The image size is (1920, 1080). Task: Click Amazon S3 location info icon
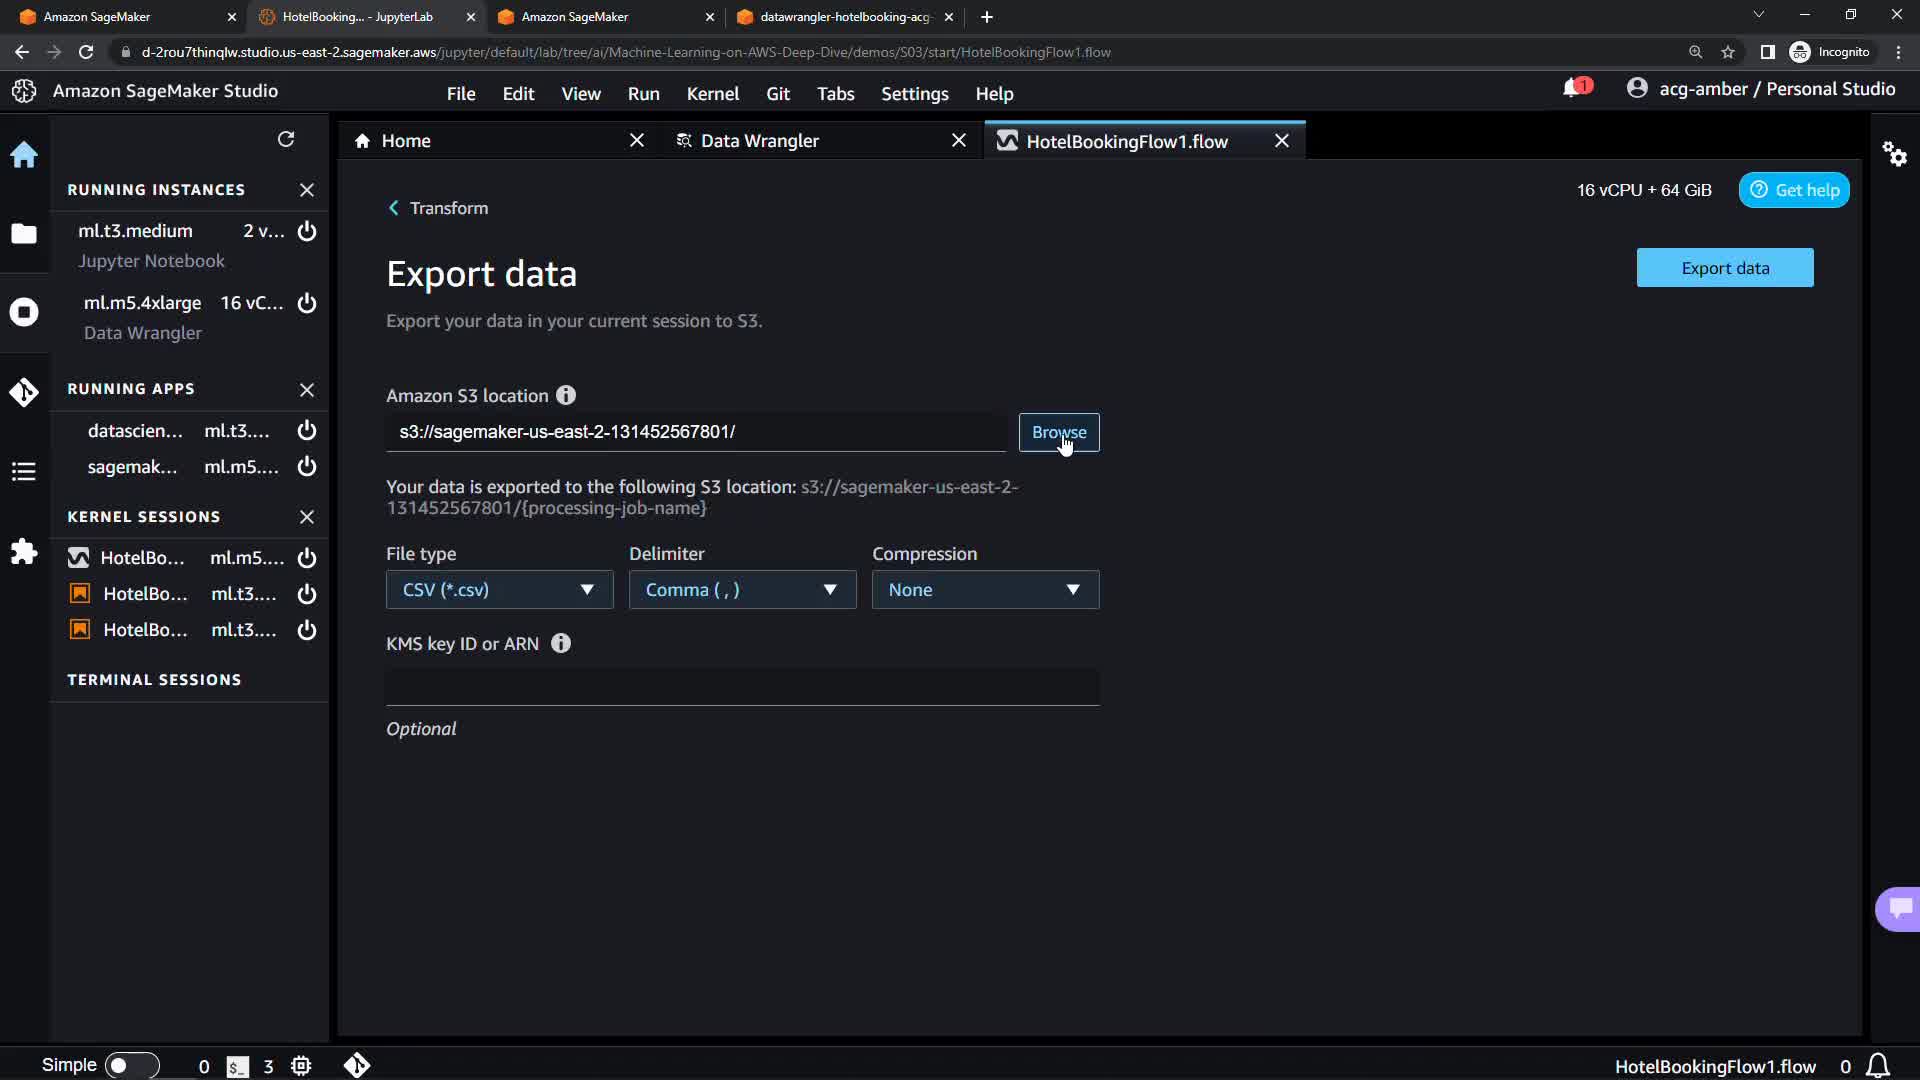566,395
